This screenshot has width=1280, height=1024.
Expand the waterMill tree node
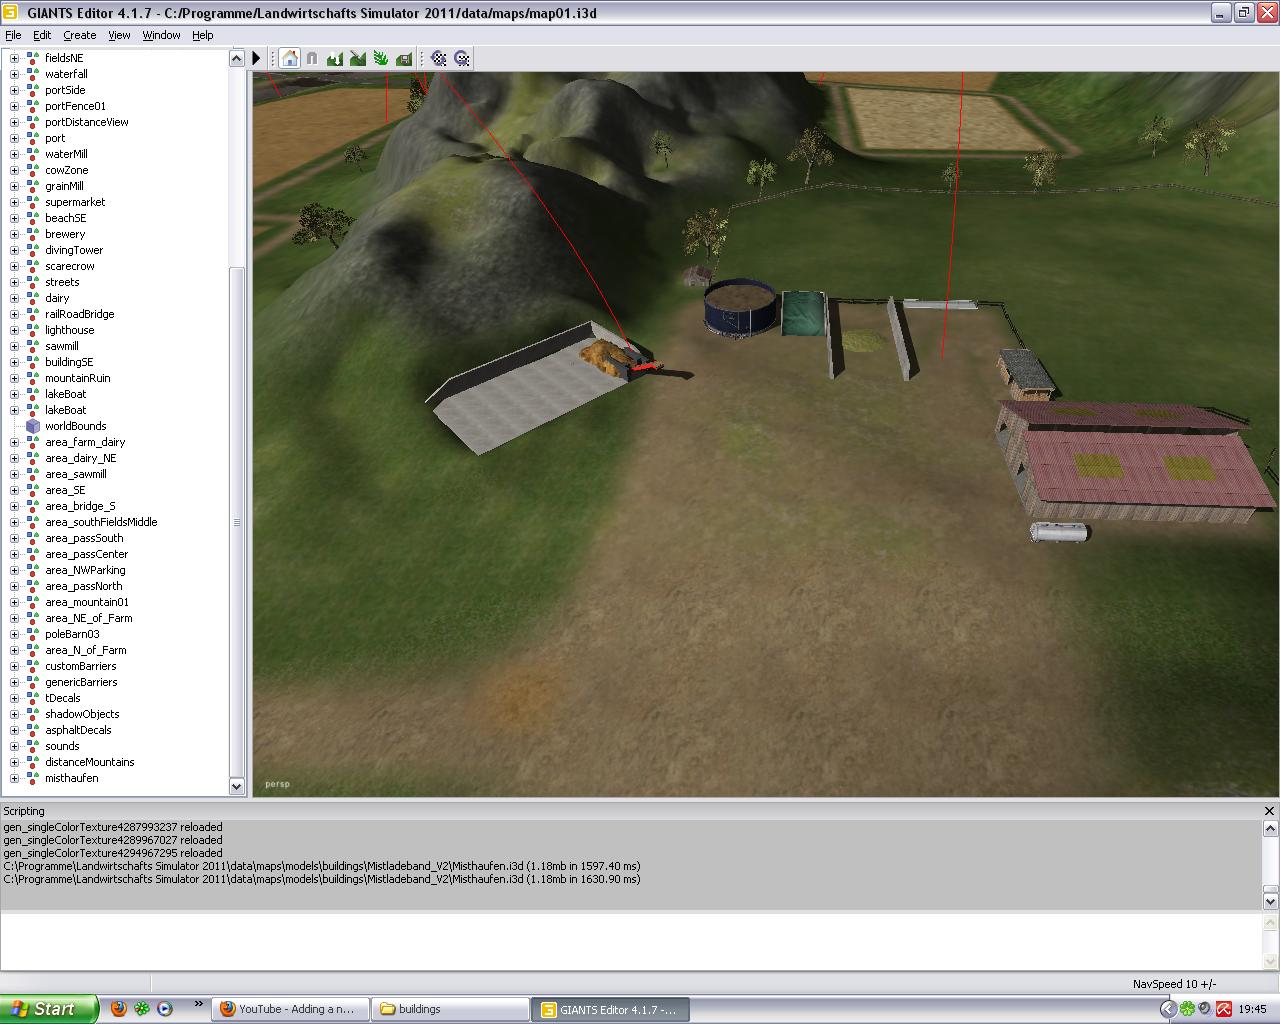pos(14,154)
